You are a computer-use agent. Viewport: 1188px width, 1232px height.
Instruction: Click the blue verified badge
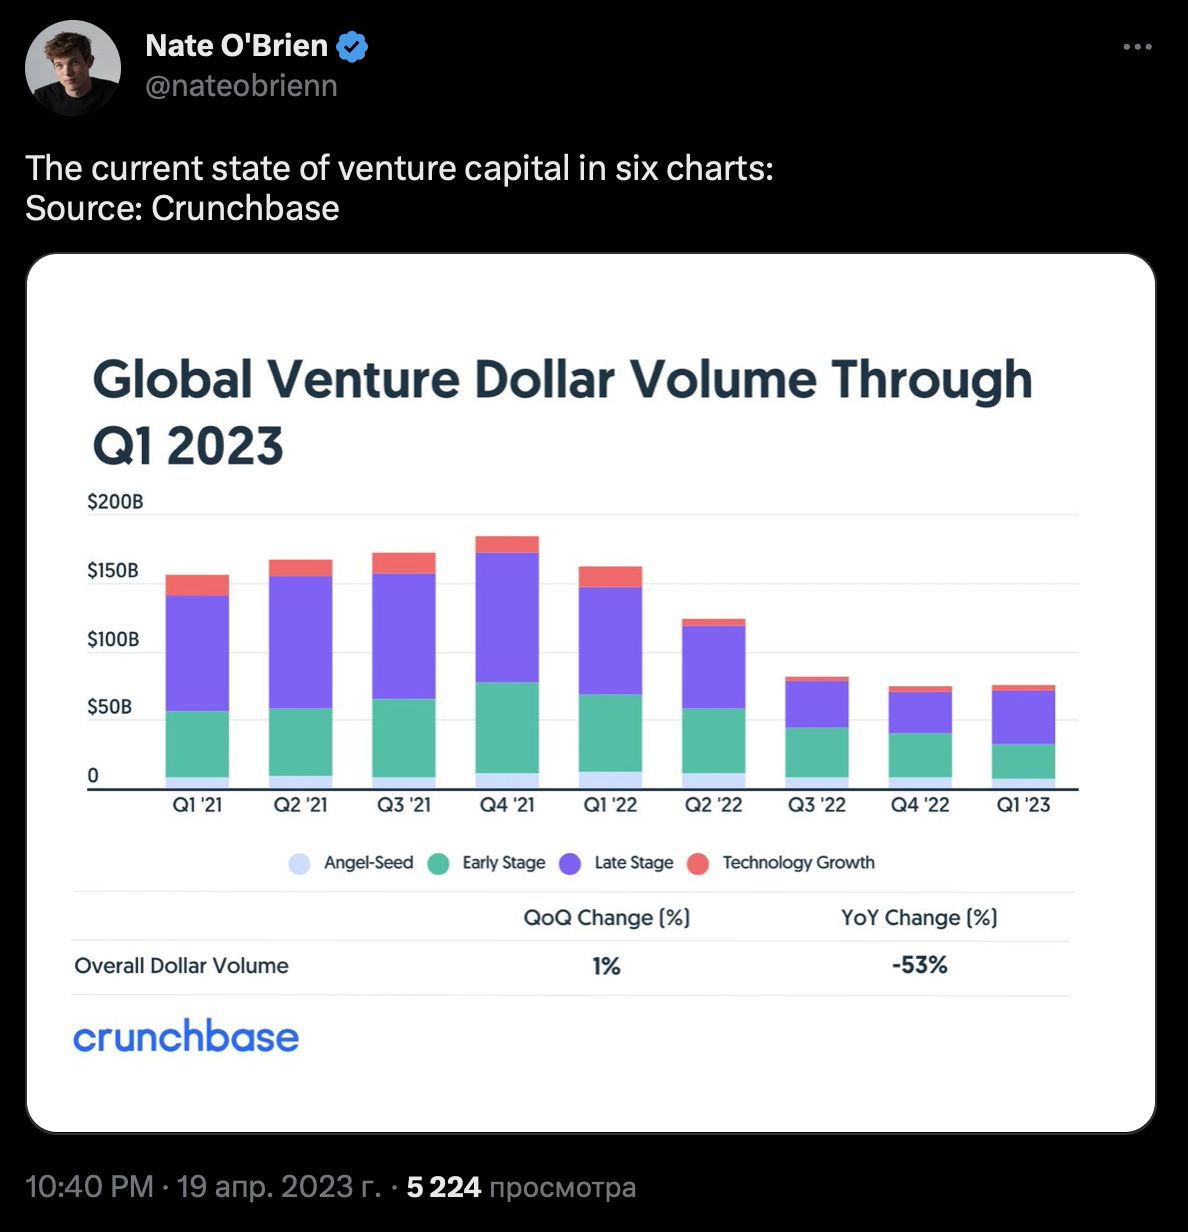tap(352, 46)
